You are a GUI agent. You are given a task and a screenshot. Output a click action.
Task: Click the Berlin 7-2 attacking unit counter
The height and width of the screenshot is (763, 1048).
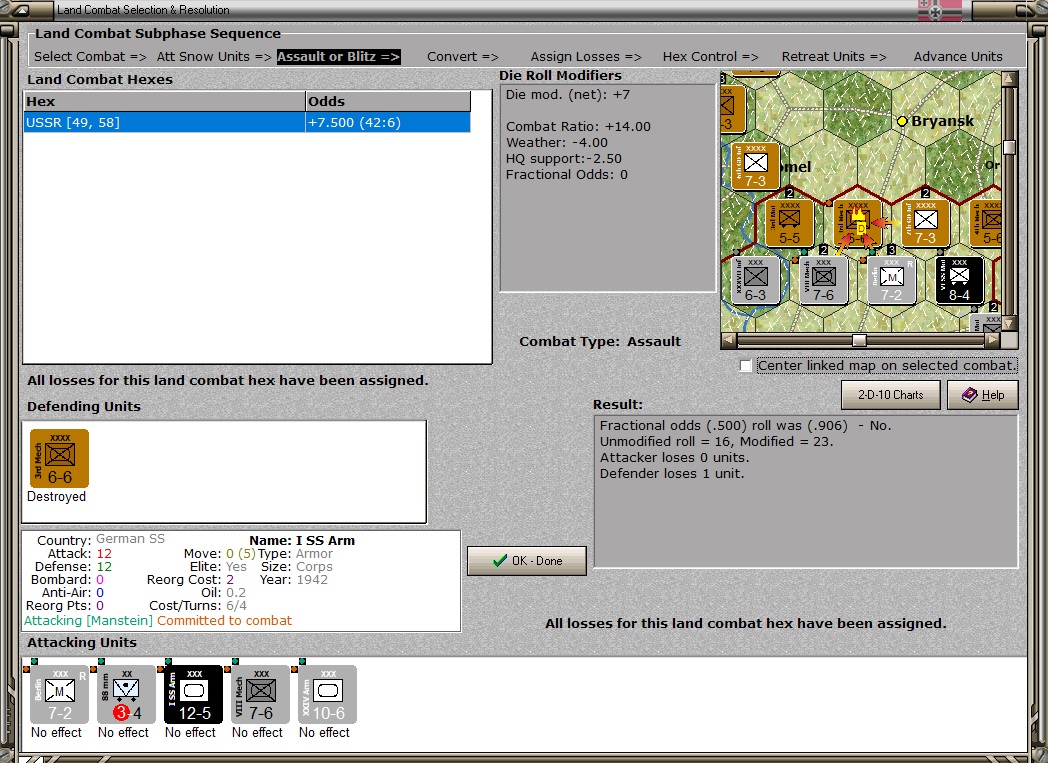59,694
